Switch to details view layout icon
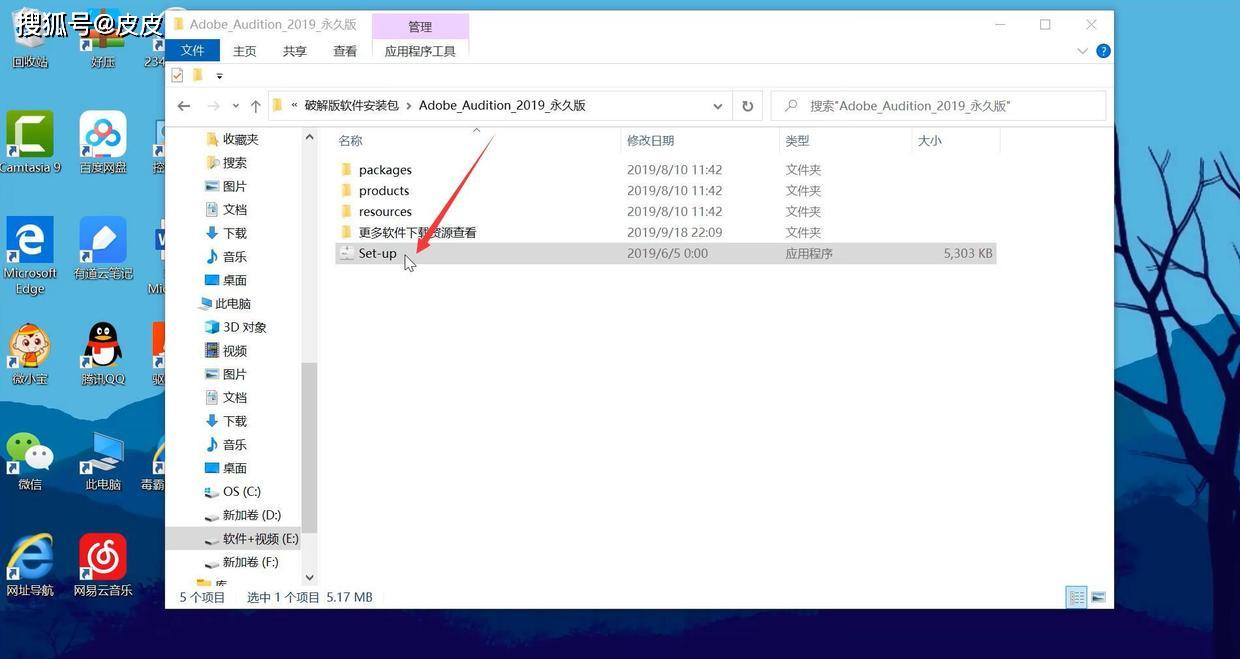 coord(1076,597)
